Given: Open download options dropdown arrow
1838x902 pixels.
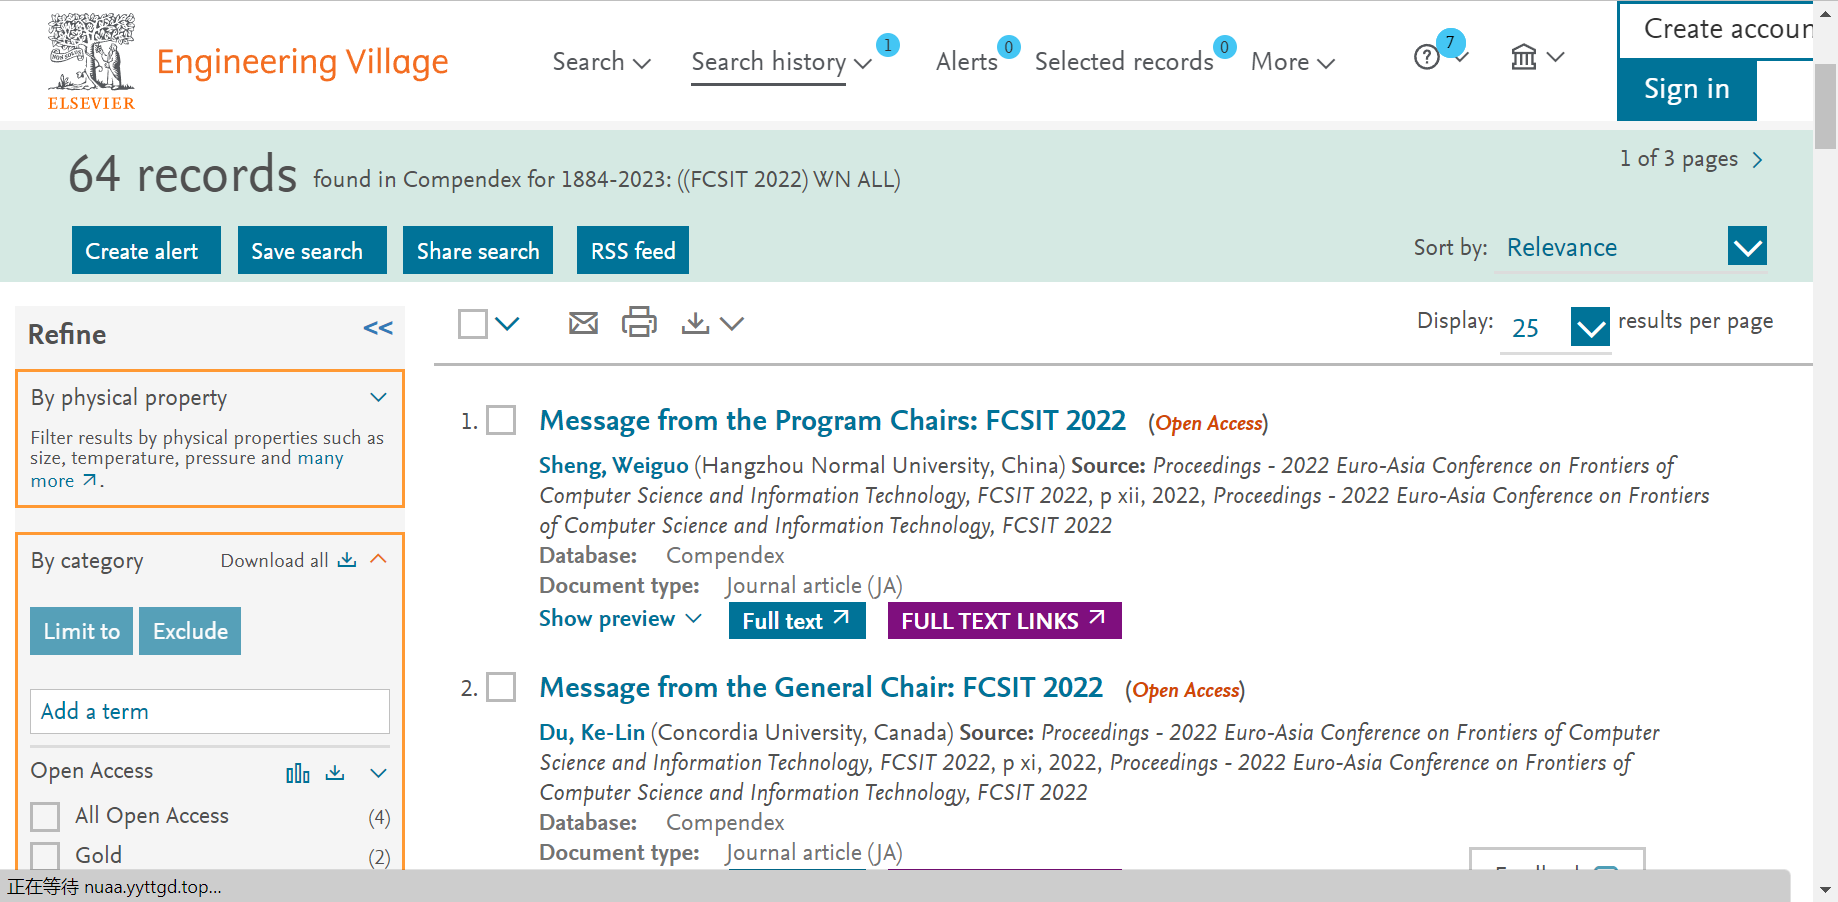Looking at the screenshot, I should 732,324.
